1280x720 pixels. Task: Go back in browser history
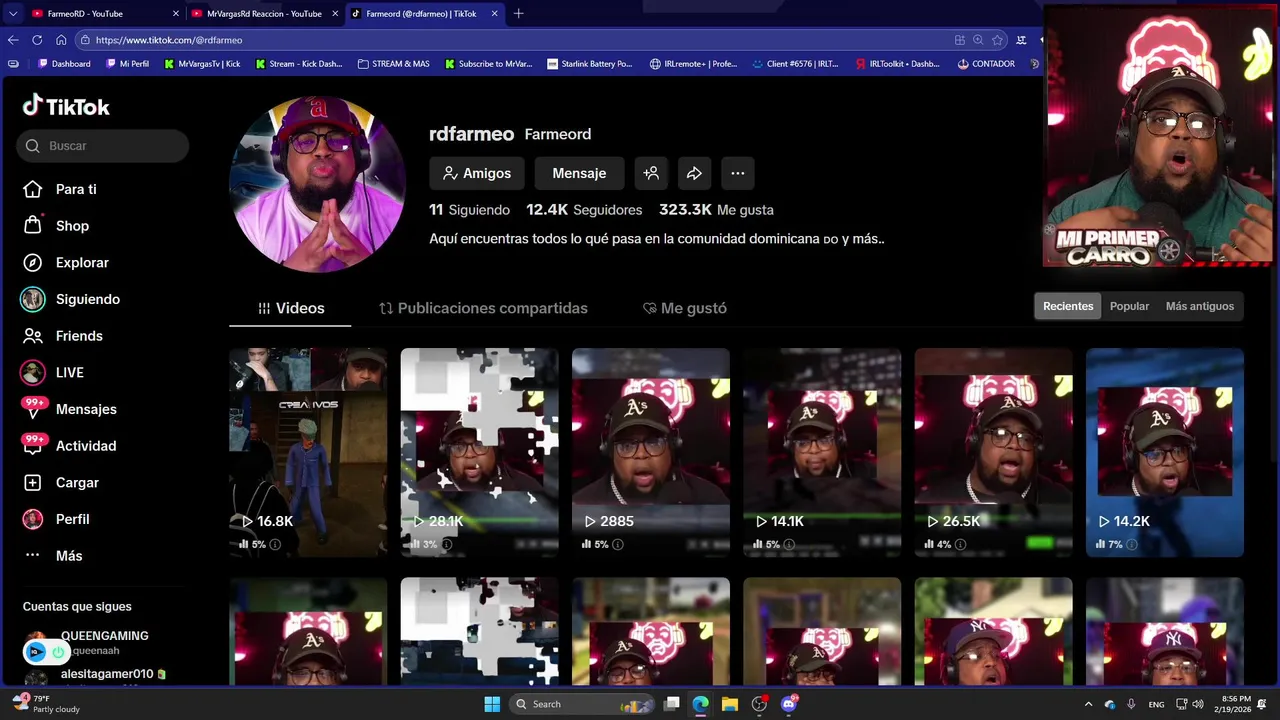tap(13, 40)
